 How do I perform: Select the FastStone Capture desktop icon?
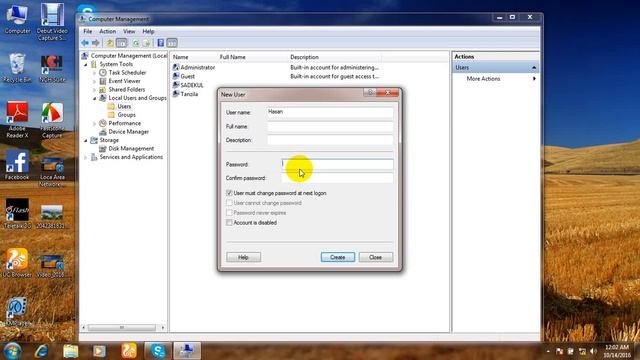pyautogui.click(x=52, y=120)
